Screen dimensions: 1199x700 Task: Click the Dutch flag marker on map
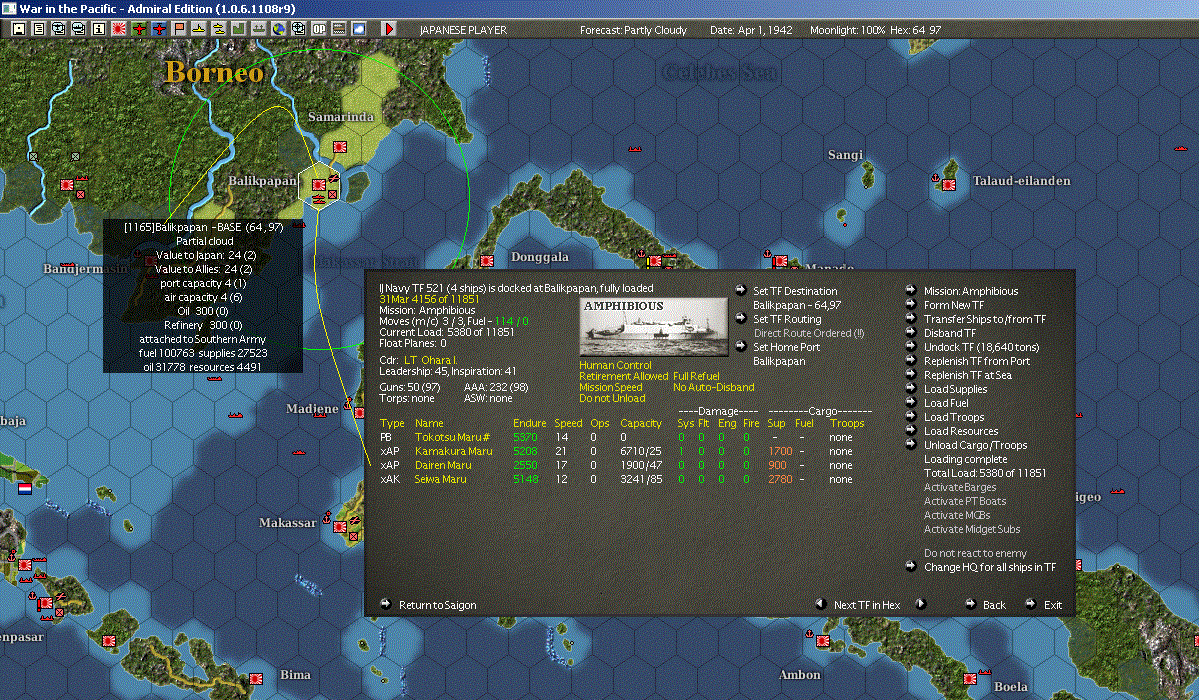click(24, 487)
